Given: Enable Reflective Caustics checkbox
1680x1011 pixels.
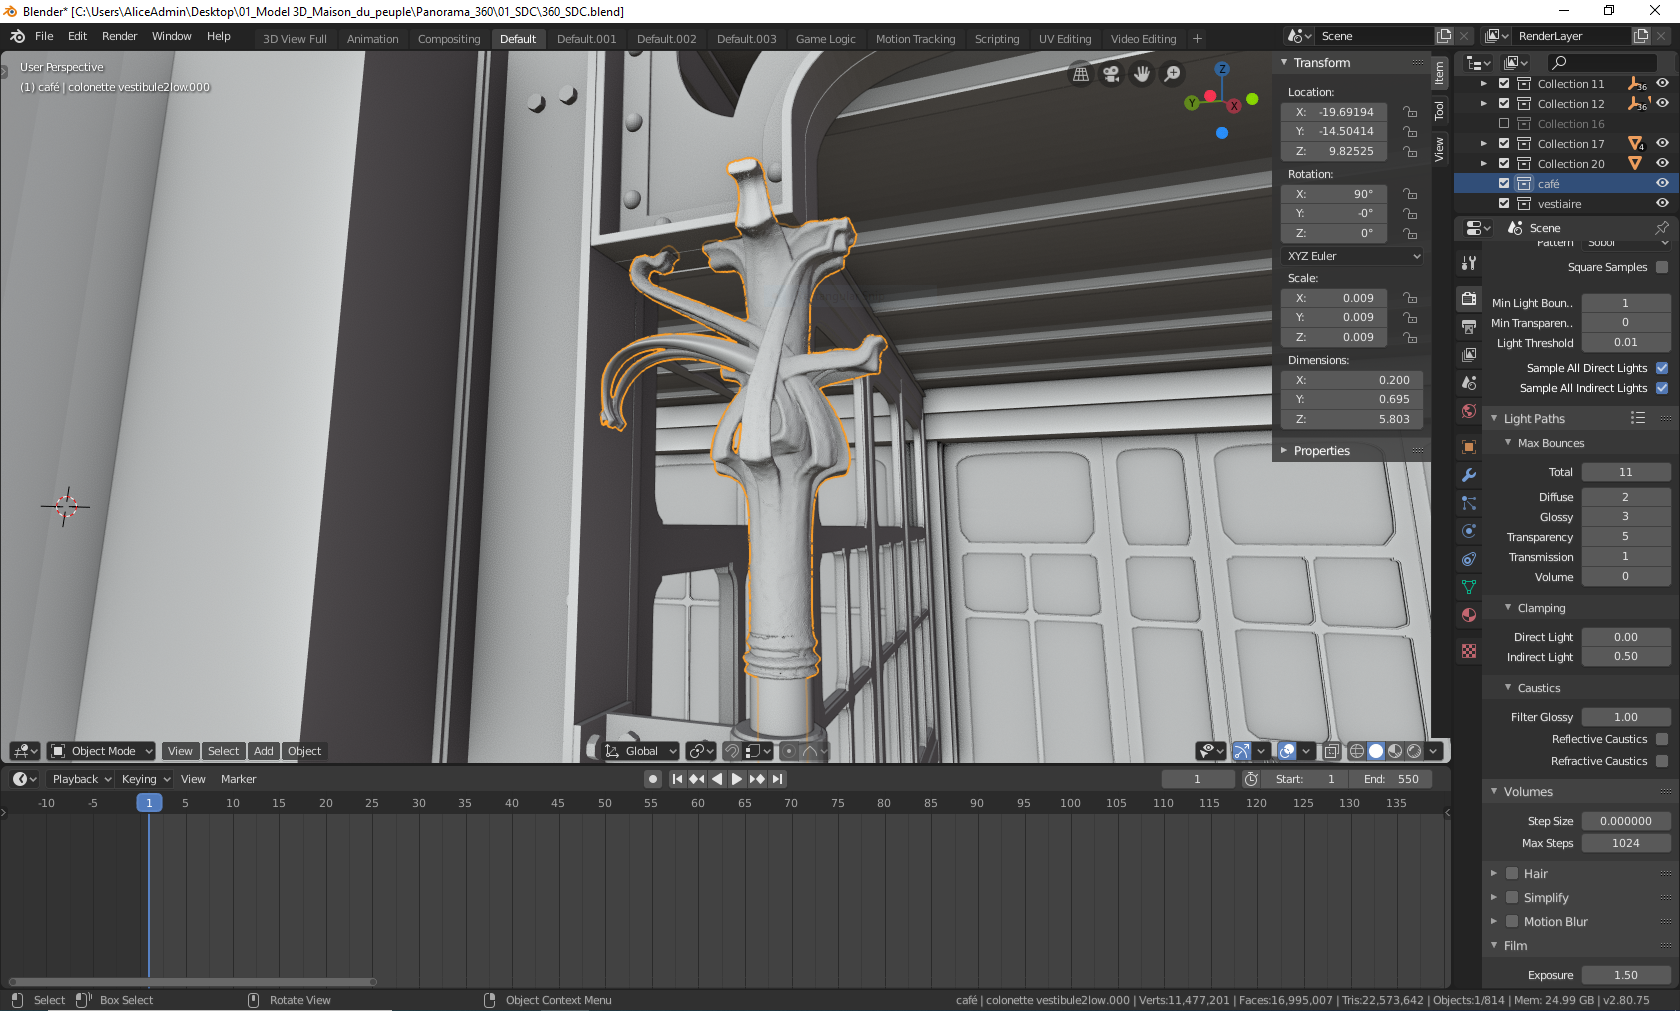Looking at the screenshot, I should [x=1662, y=739].
